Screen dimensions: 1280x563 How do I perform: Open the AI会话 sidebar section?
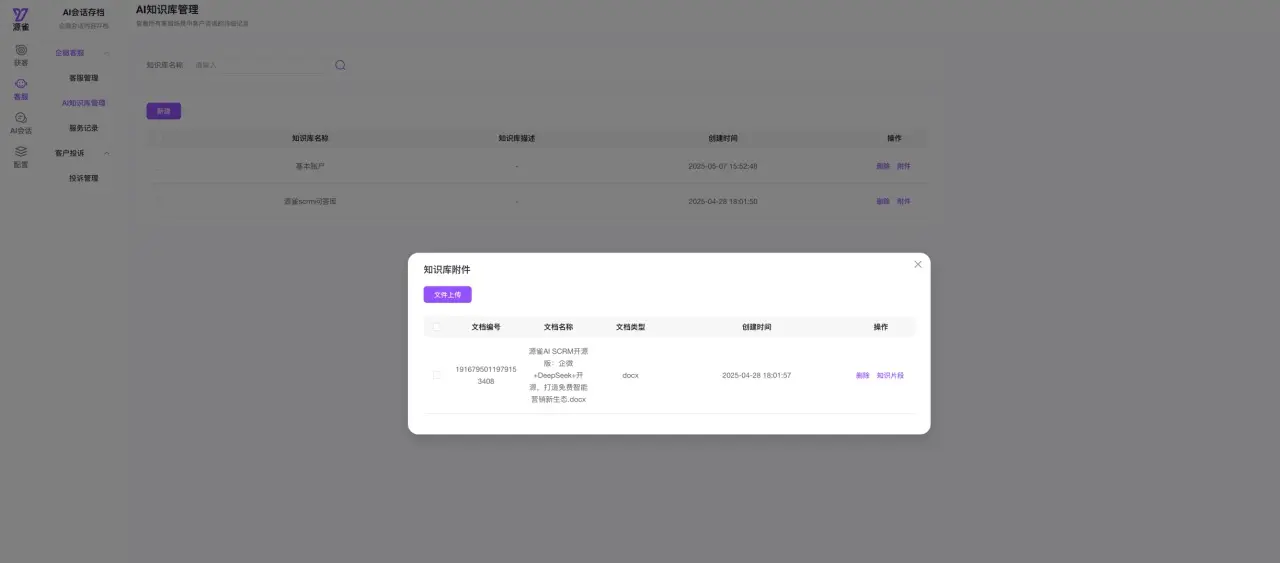coord(21,123)
